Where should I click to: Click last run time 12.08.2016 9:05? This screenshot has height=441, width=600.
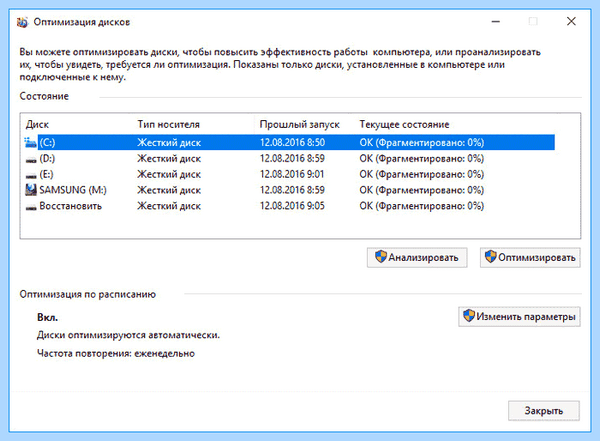[292, 206]
